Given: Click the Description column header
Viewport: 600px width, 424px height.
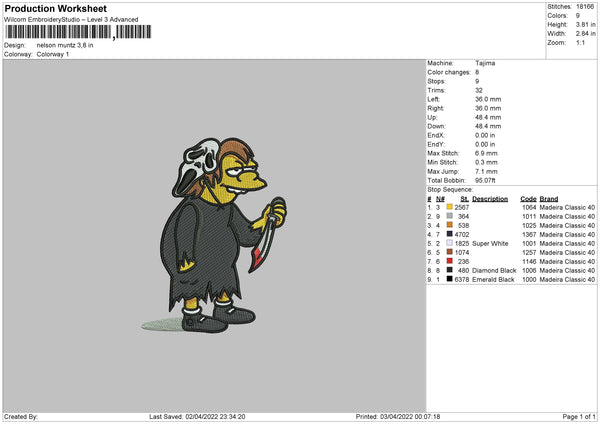Looking at the screenshot, I should [x=490, y=199].
